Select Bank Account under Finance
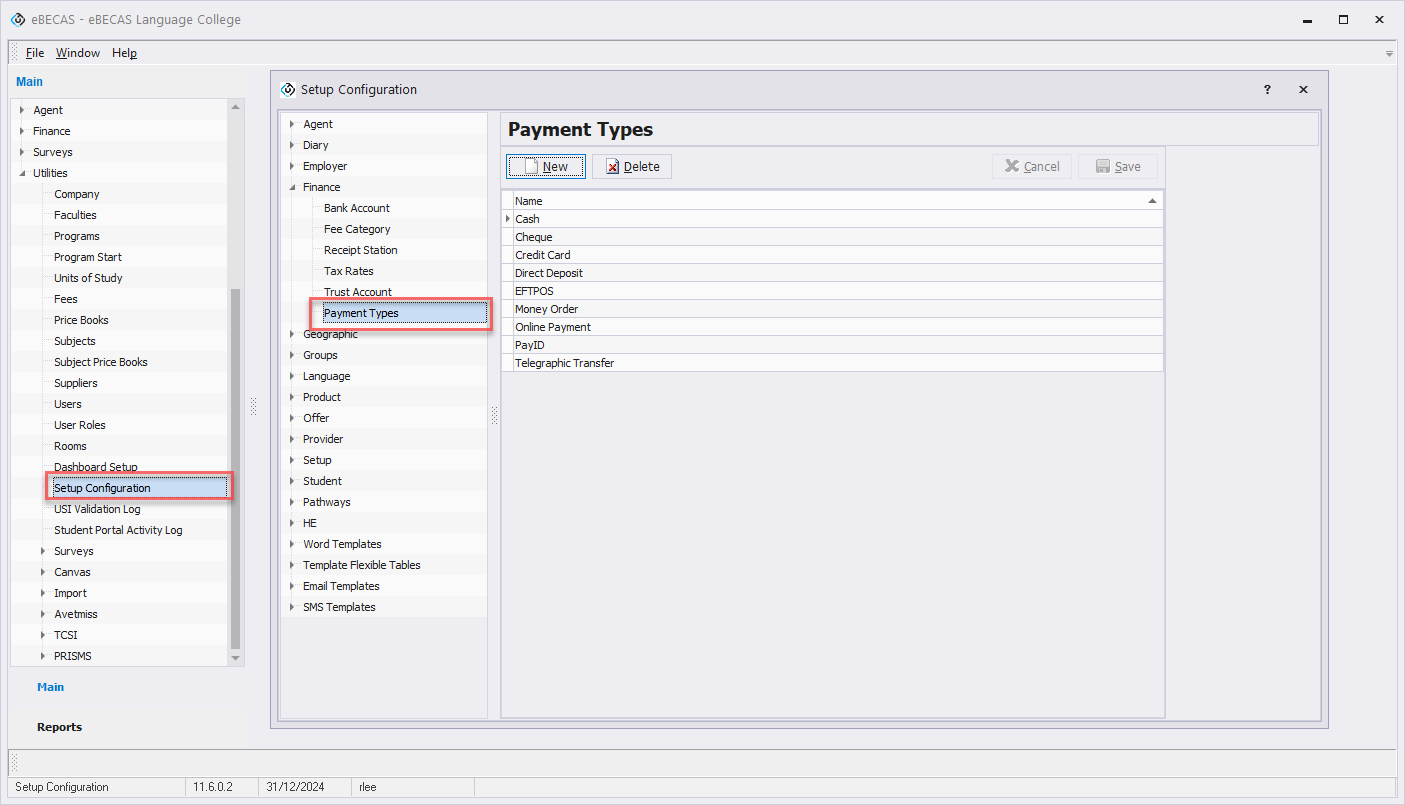The image size is (1405, 805). pyautogui.click(x=357, y=208)
